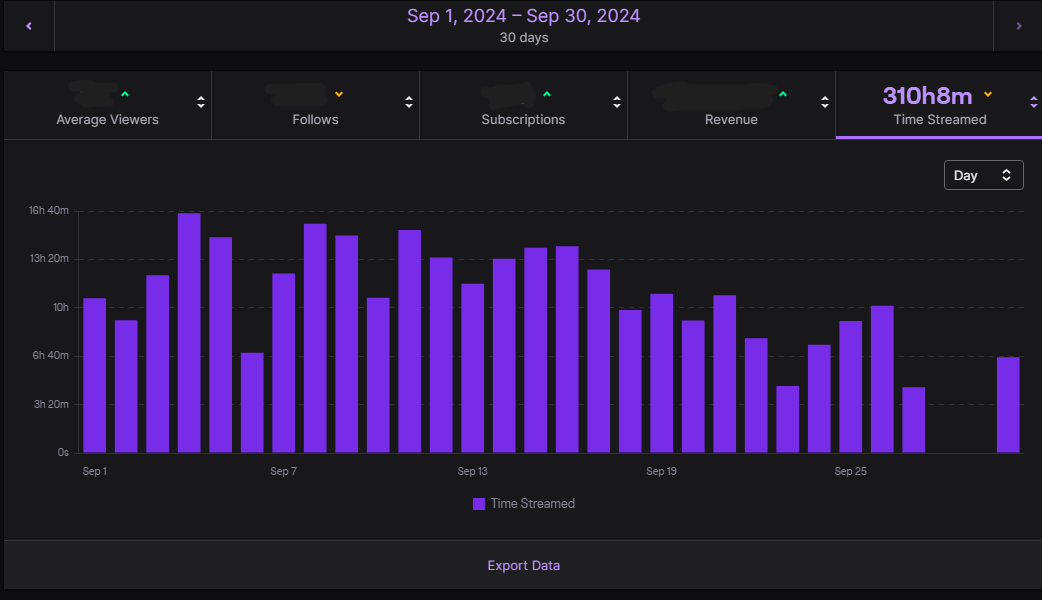Viewport: 1042px width, 600px height.
Task: Click the Sep 7 x-axis label
Action: pyautogui.click(x=284, y=471)
